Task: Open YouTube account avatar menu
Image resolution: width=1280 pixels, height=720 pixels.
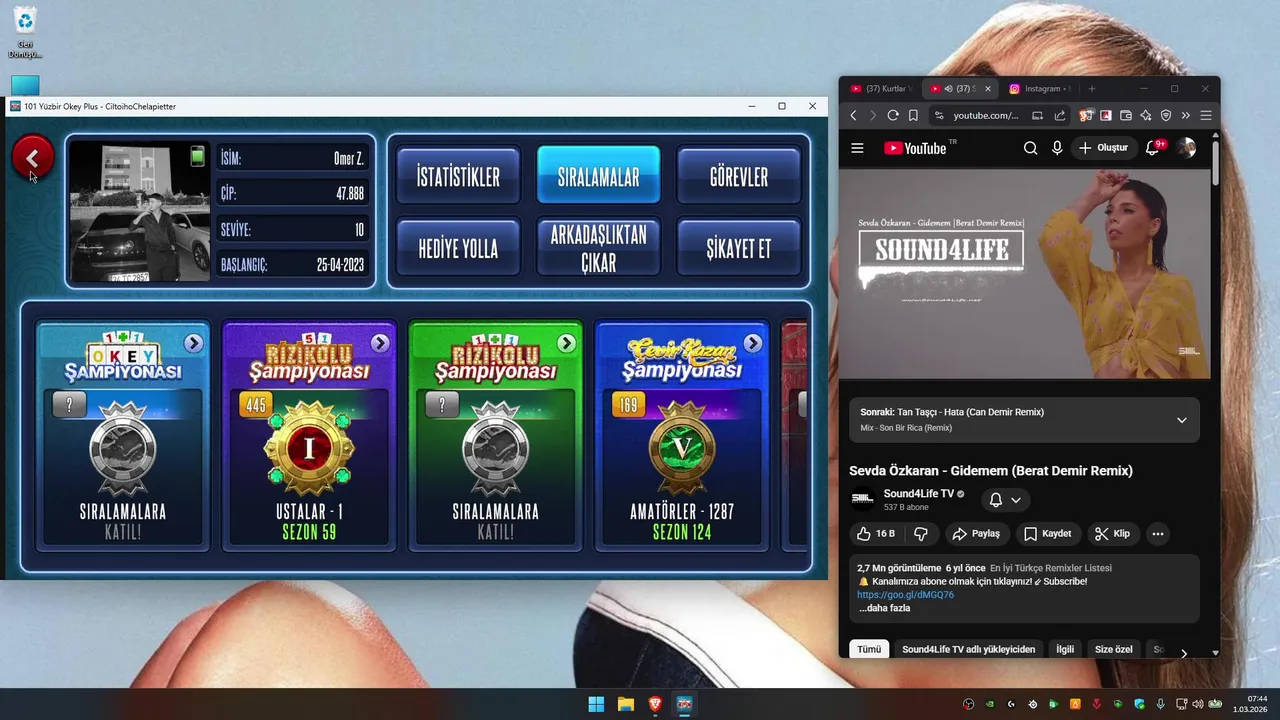Action: pos(1187,148)
